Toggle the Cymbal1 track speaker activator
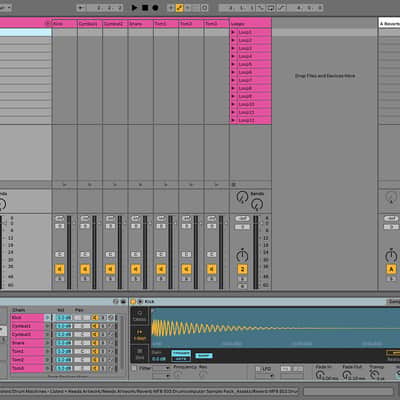The image size is (400, 400). (x=85, y=269)
